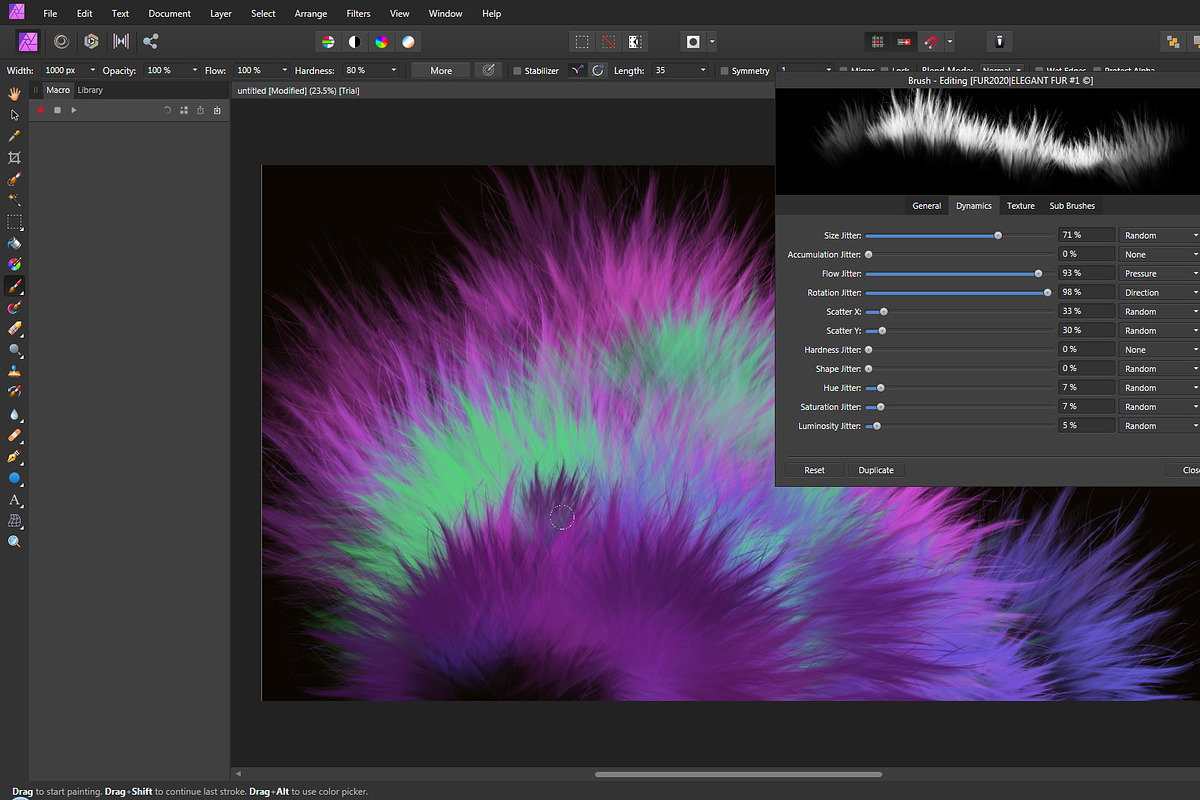Open the Rotation Jitter Direction dropdown
This screenshot has width=1200, height=800.
(x=1158, y=292)
